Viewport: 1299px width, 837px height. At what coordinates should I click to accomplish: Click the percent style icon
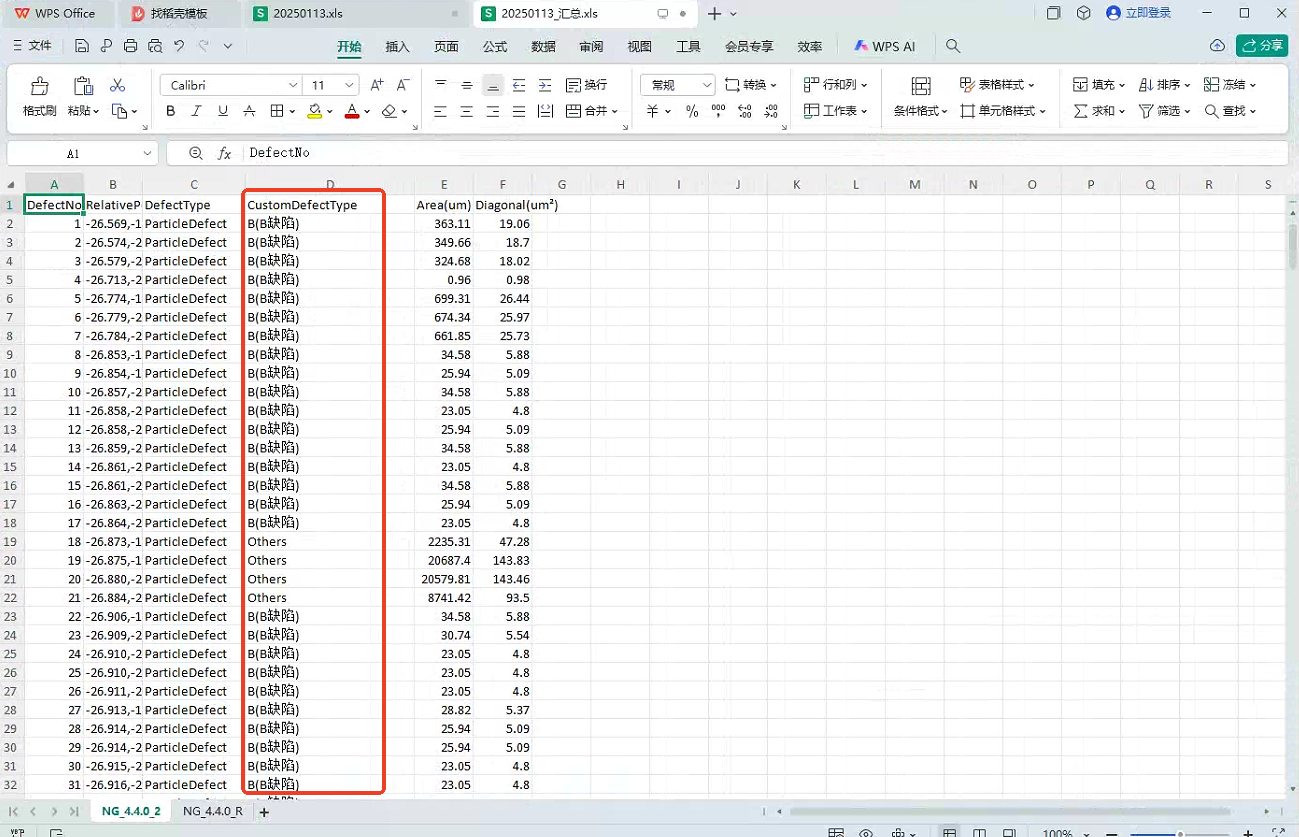[x=692, y=111]
